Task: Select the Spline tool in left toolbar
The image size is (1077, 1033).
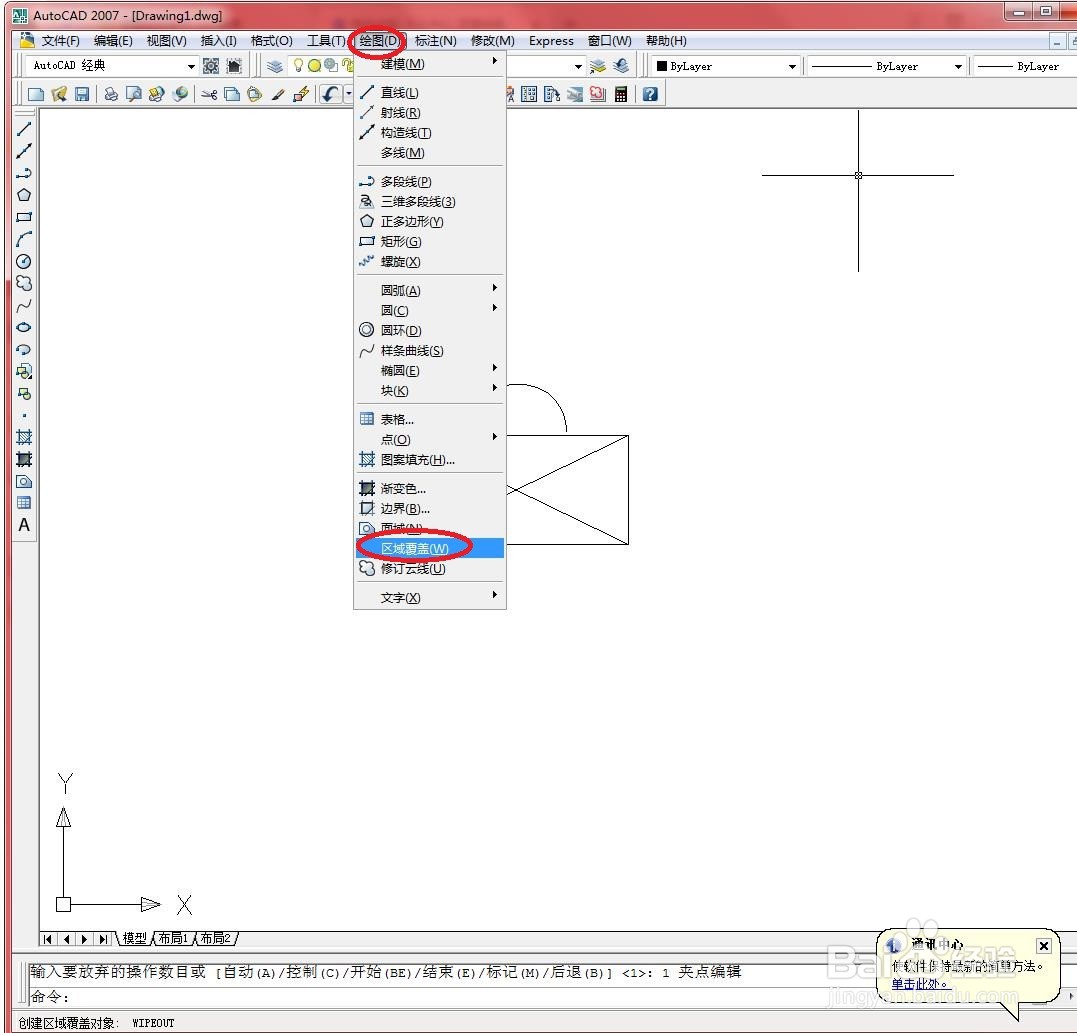Action: click(24, 306)
